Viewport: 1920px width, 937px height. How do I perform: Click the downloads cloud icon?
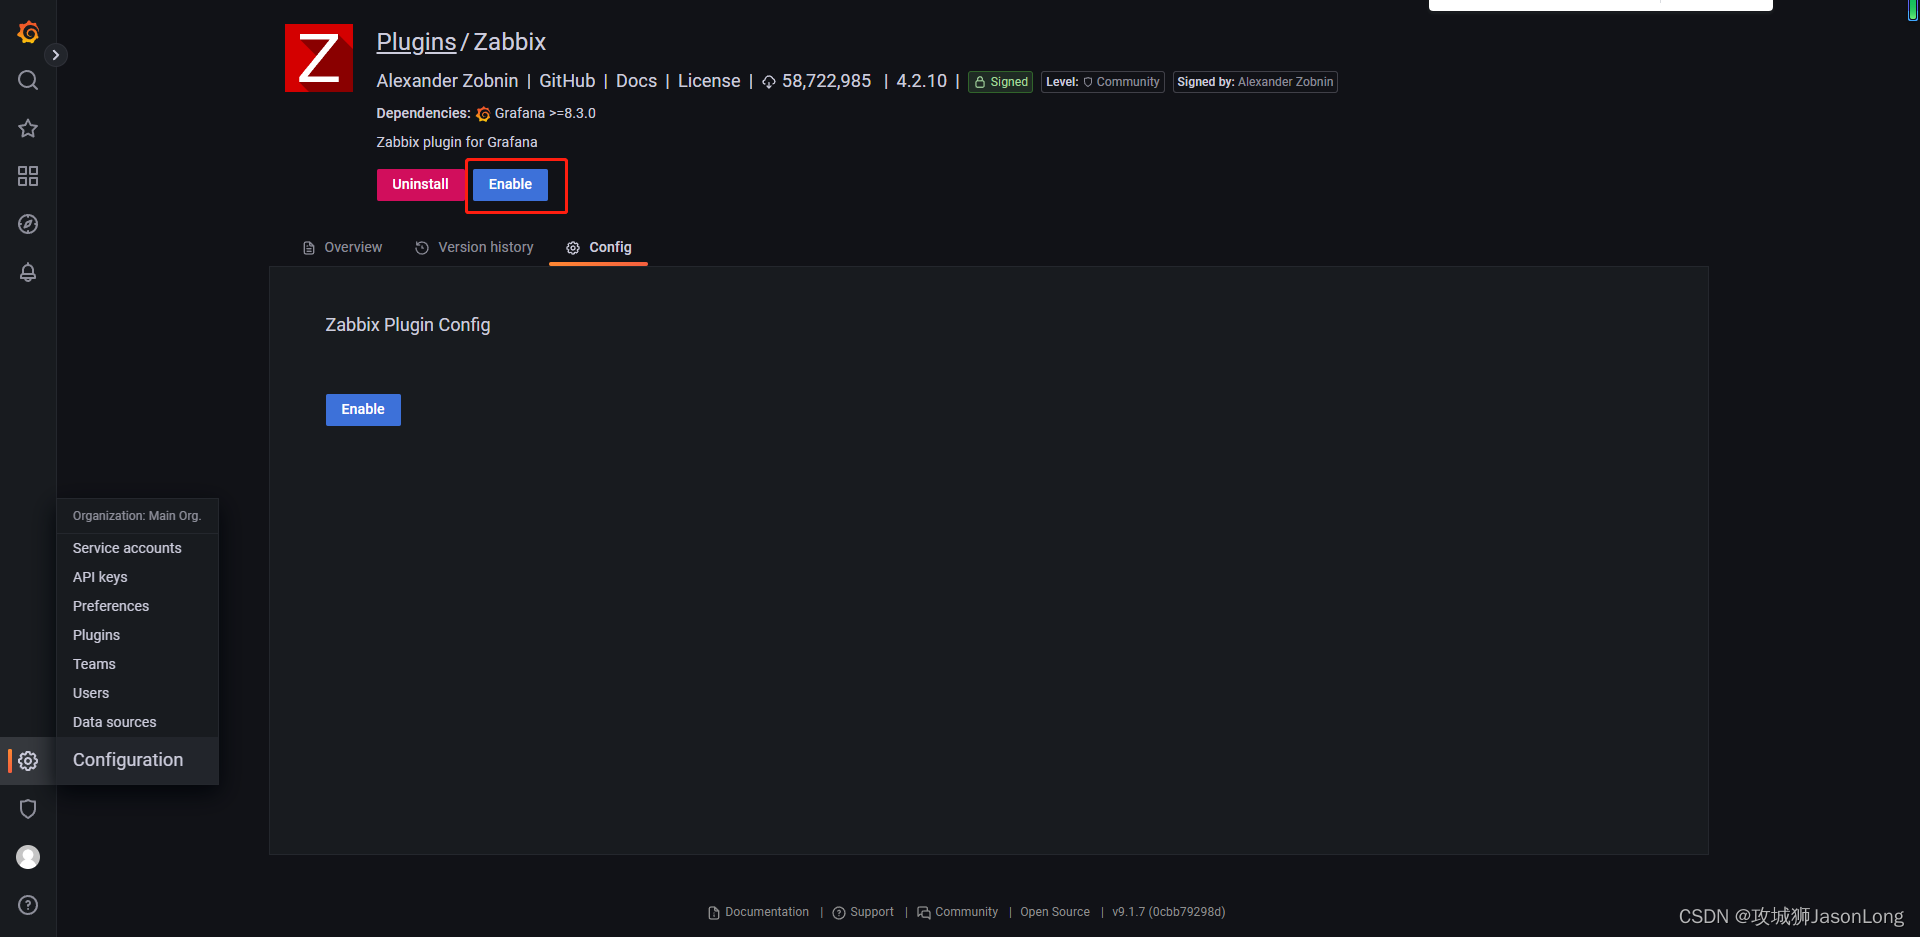(769, 82)
